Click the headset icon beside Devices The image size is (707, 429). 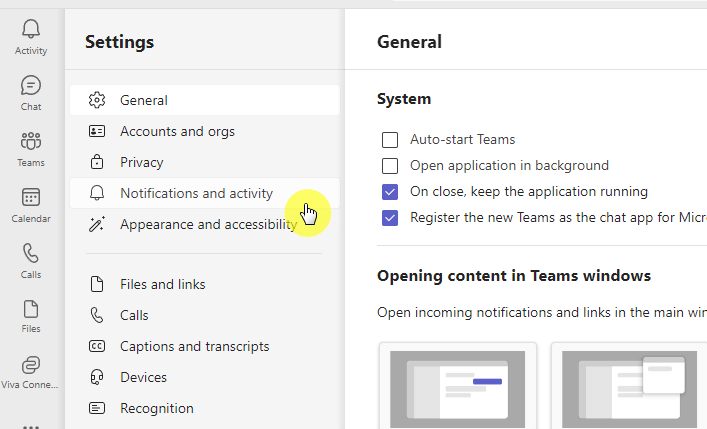97,377
